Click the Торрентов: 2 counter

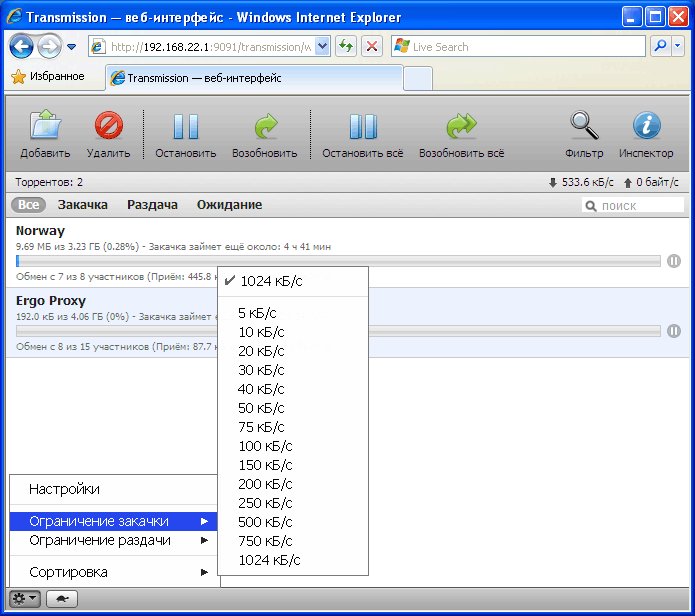pyautogui.click(x=49, y=182)
